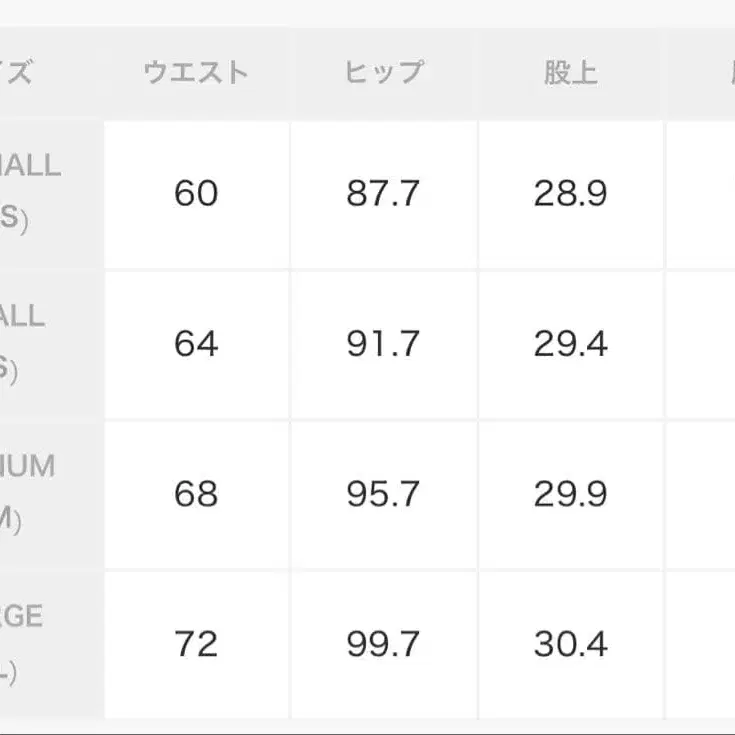The height and width of the screenshot is (735, 735).
Task: Select the hip value 91.7 cell
Action: coord(384,344)
